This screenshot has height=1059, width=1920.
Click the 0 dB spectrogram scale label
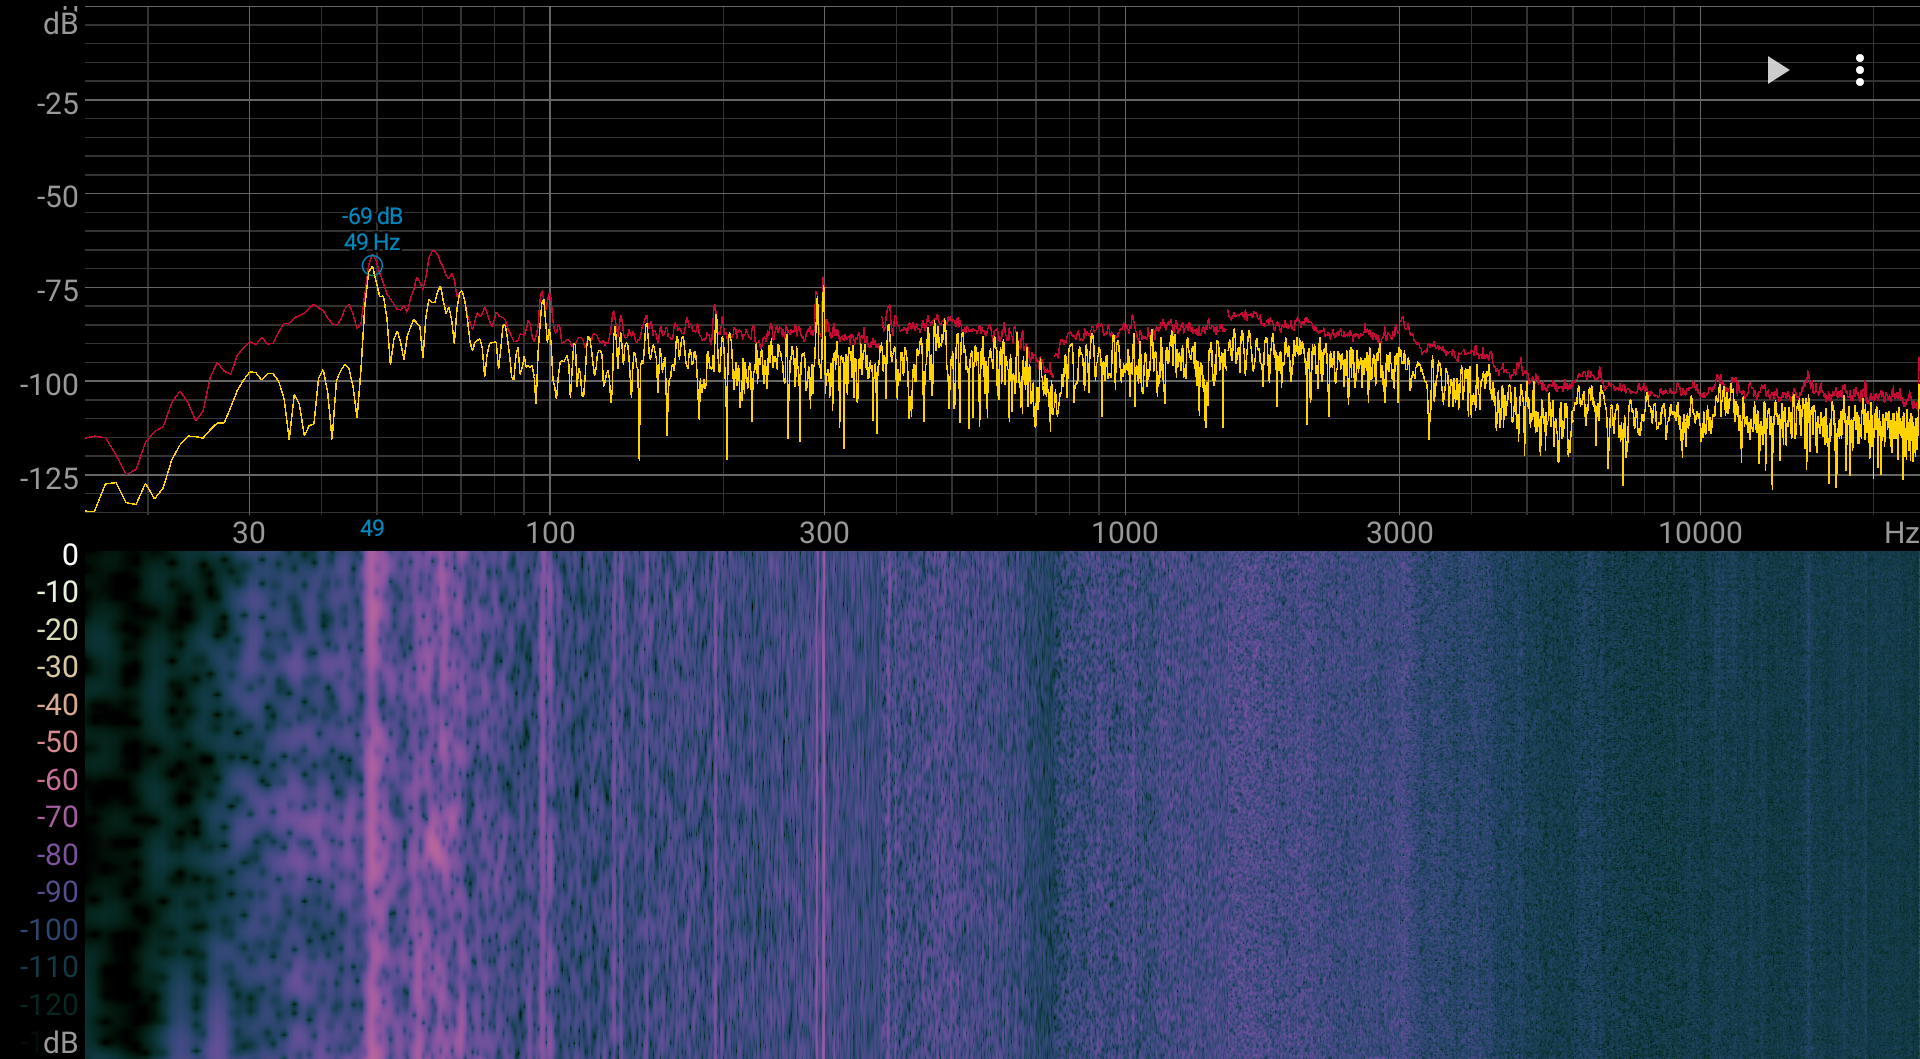70,554
